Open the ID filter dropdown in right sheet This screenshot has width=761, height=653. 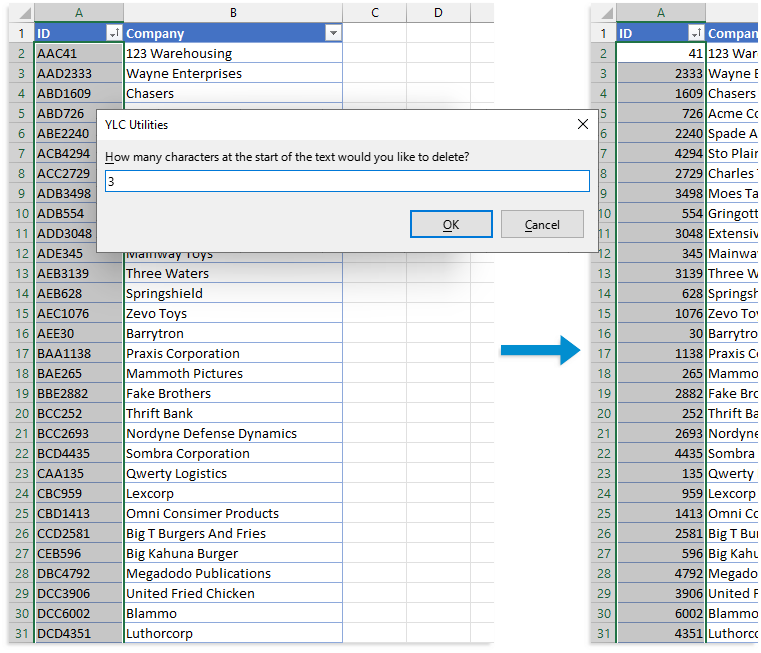(x=696, y=33)
